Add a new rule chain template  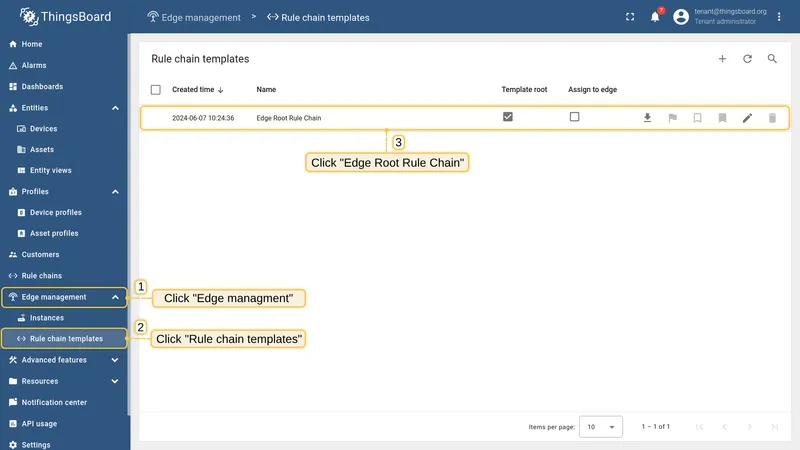click(x=722, y=59)
